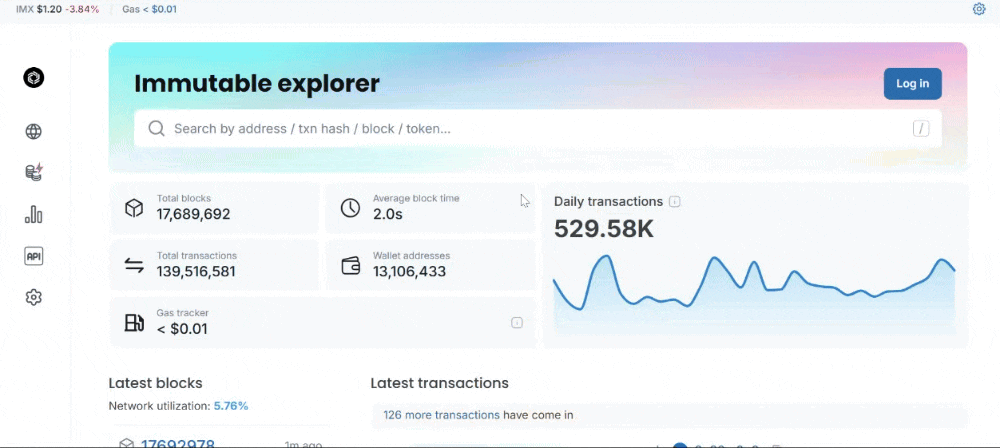Open the Charts & stats bar icon
Screen dimensions: 1000x448
(x=33, y=214)
